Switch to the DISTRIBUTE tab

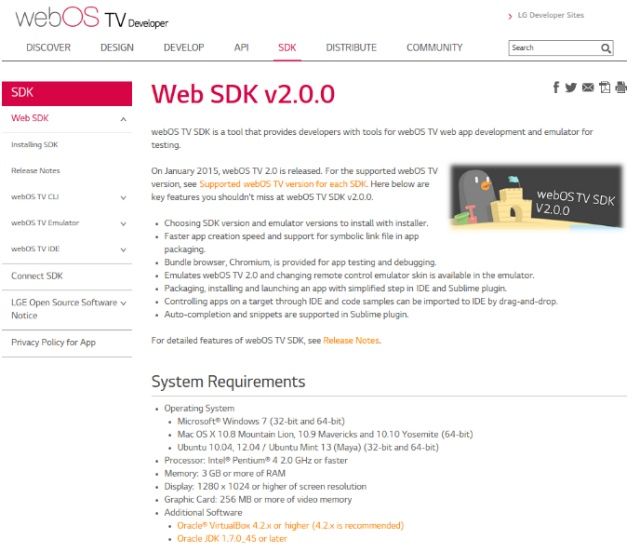351,47
